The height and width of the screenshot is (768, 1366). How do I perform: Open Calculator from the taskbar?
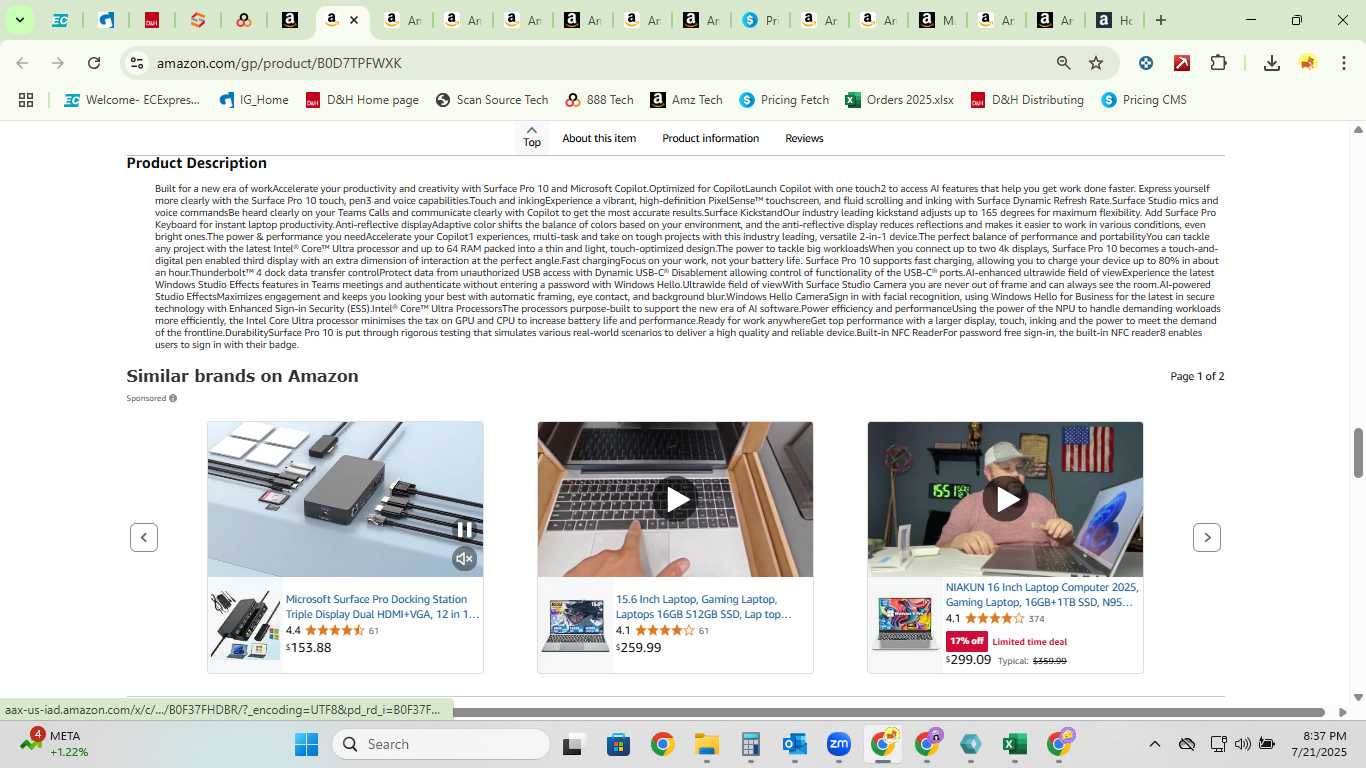pyautogui.click(x=751, y=744)
